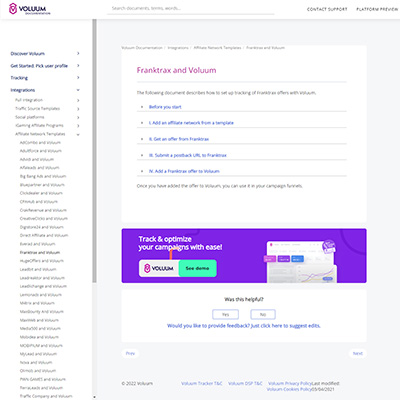Open the dashboard preview image in banner
The width and height of the screenshot is (400, 400).
point(301,262)
